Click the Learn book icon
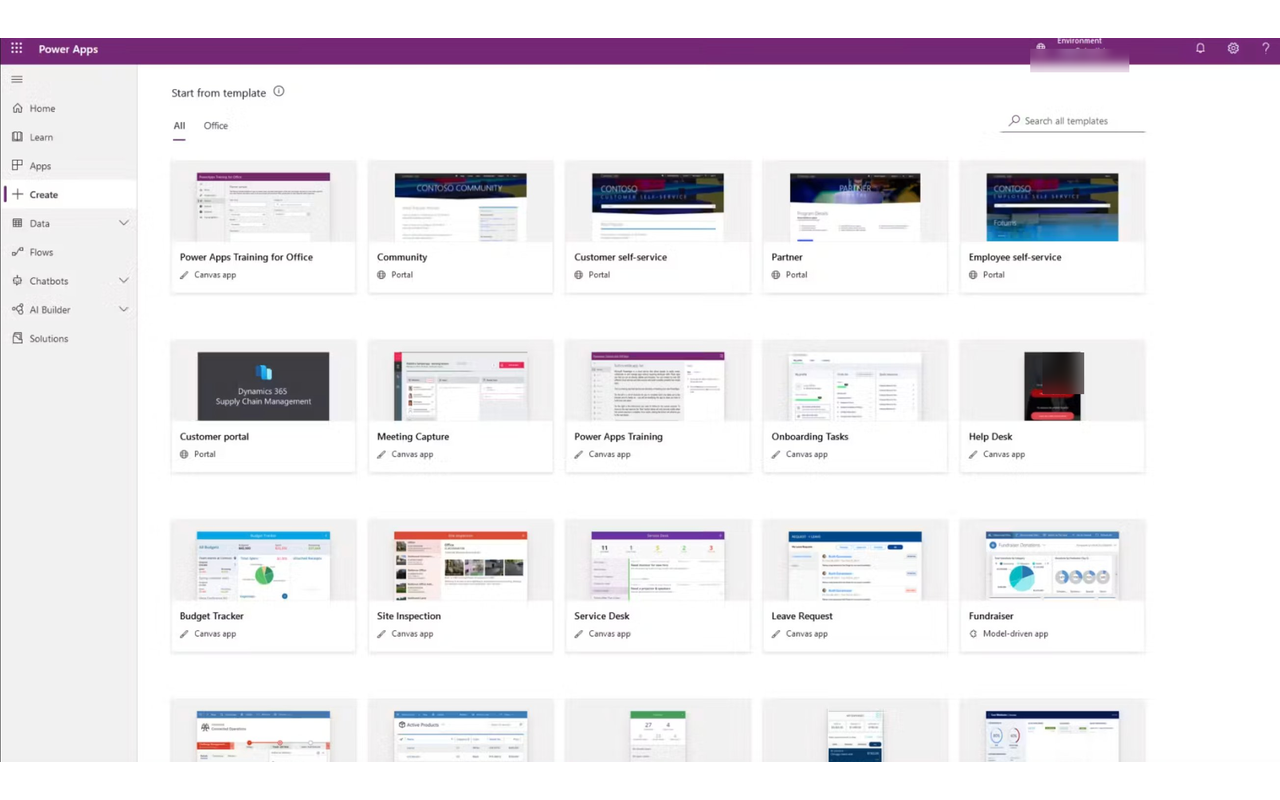This screenshot has height=800, width=1280. (17, 137)
